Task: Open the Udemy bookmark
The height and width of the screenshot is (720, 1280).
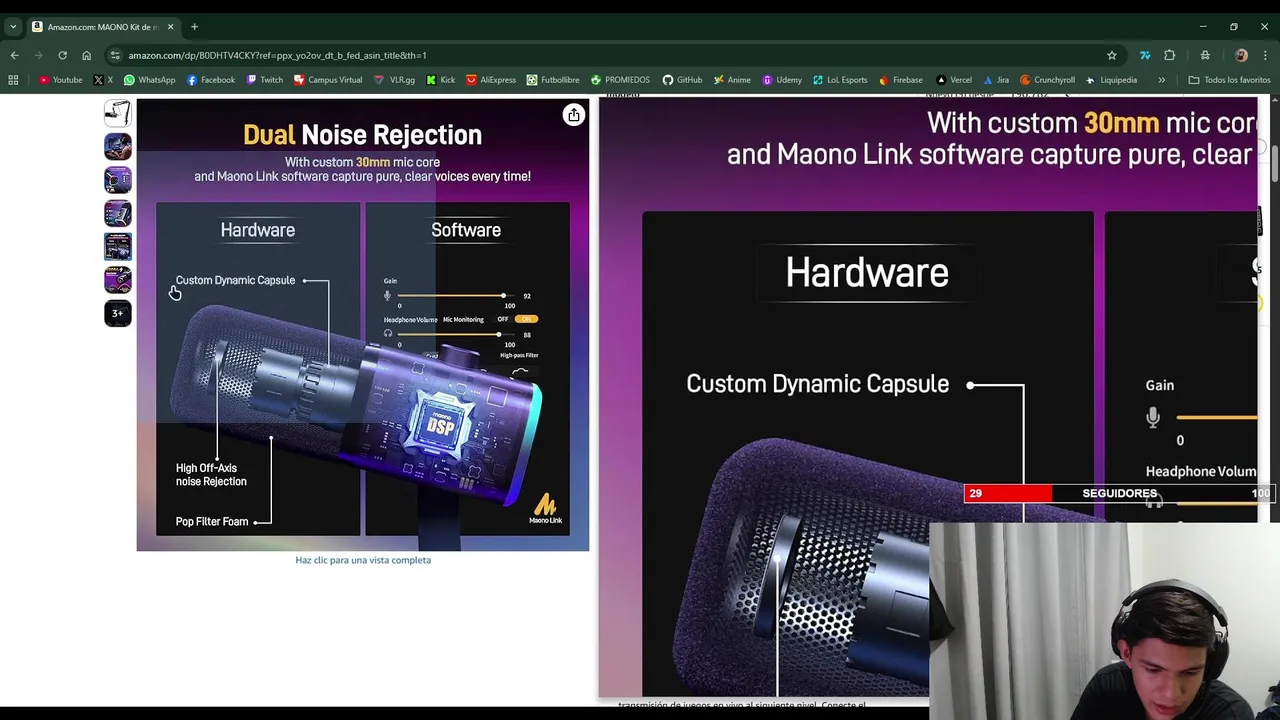Action: [782, 80]
